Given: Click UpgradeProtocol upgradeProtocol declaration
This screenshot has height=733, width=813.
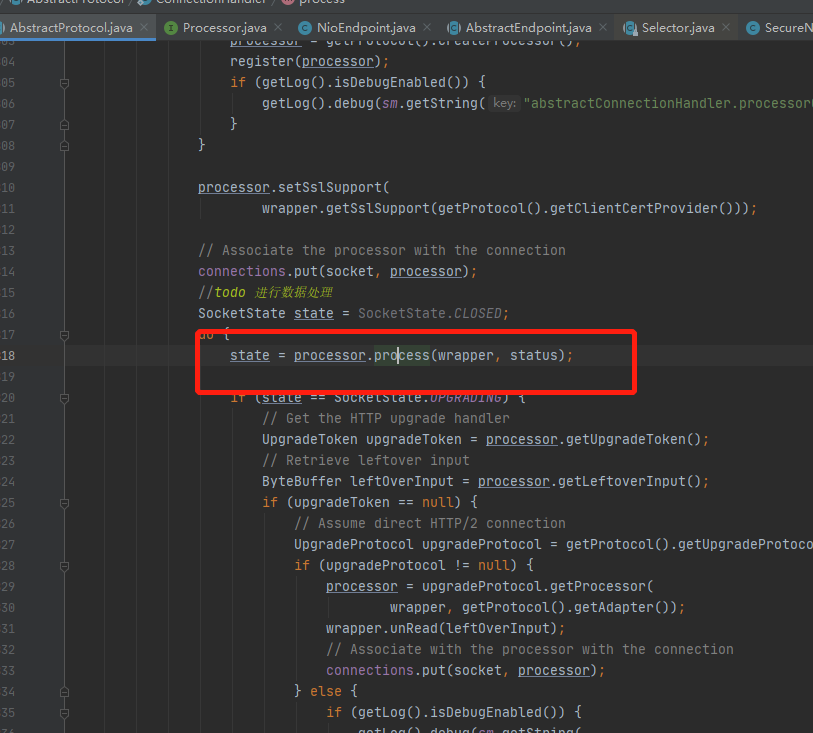Looking at the screenshot, I should 417,544.
